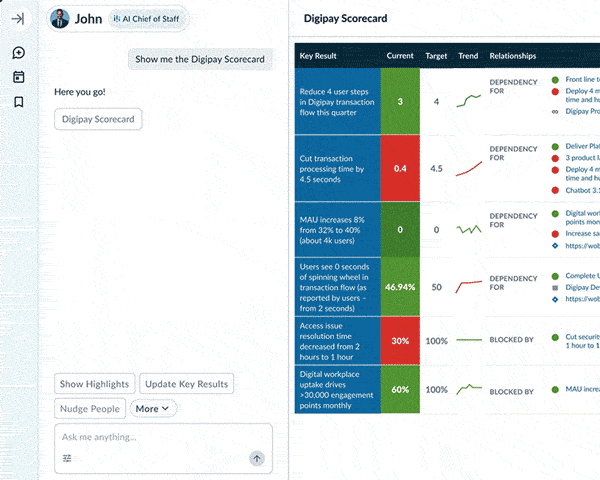Click the Key Result column header
Screen dimensions: 600x480
click(x=318, y=56)
